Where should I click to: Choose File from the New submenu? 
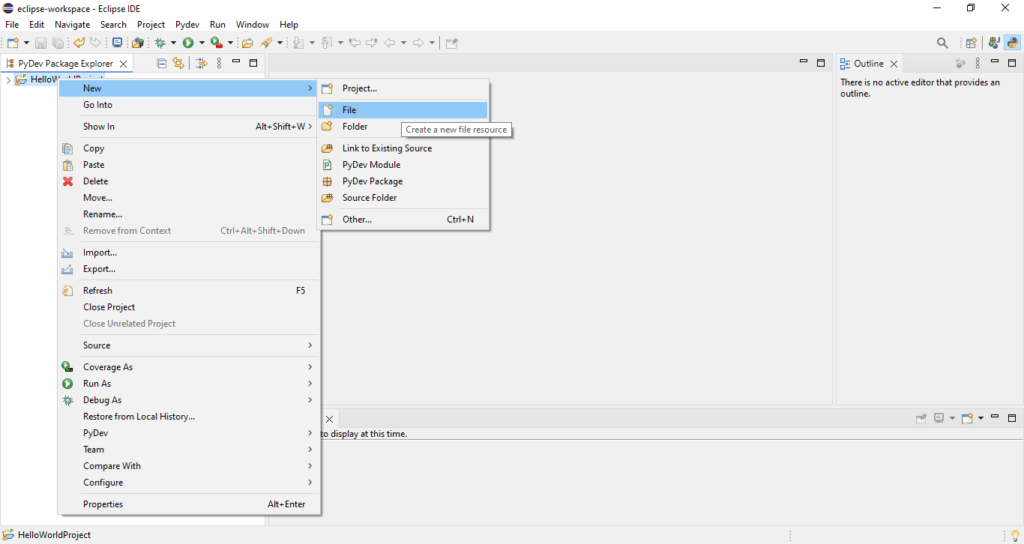click(403, 110)
